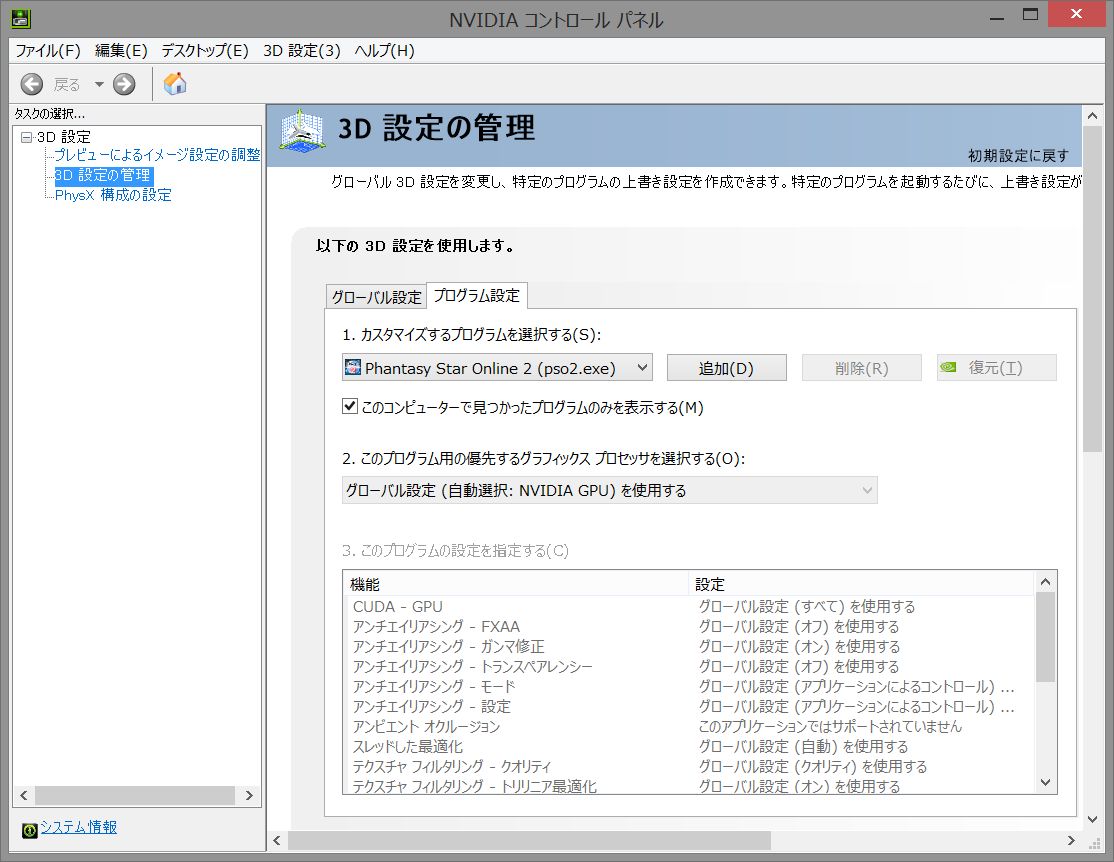
Task: Click the 削除(R) button
Action: tap(861, 368)
